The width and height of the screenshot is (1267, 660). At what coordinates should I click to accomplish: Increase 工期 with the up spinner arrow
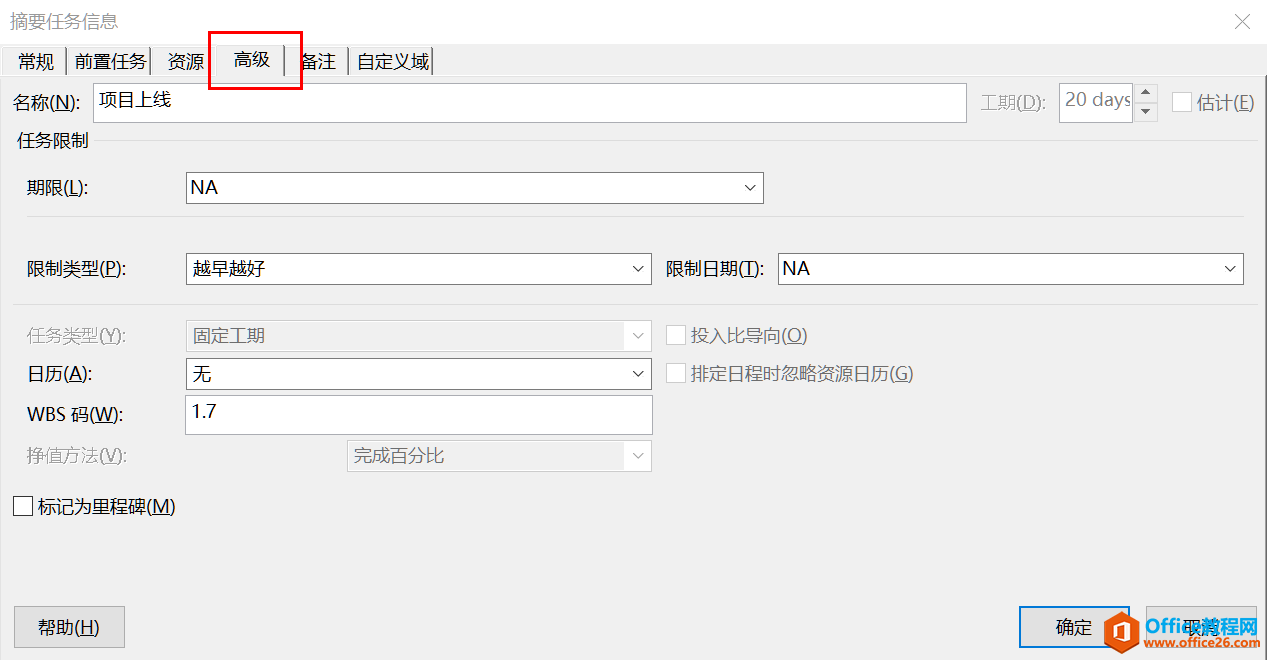(x=1147, y=93)
